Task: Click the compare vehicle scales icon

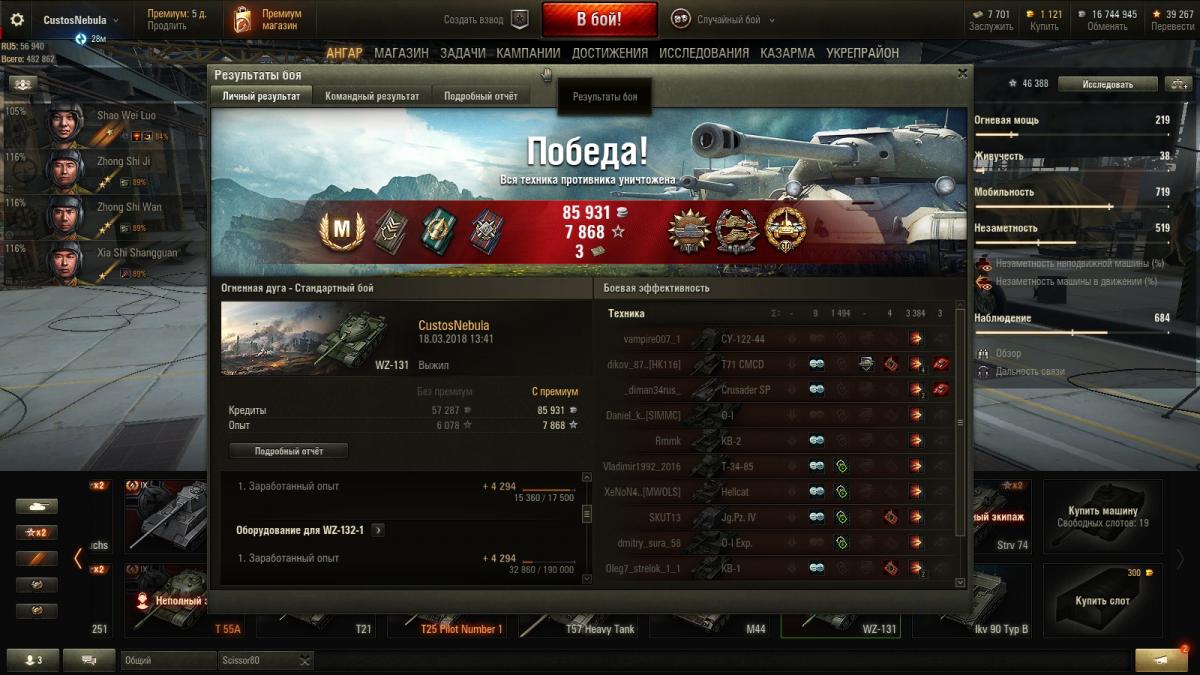Action: (x=1178, y=84)
